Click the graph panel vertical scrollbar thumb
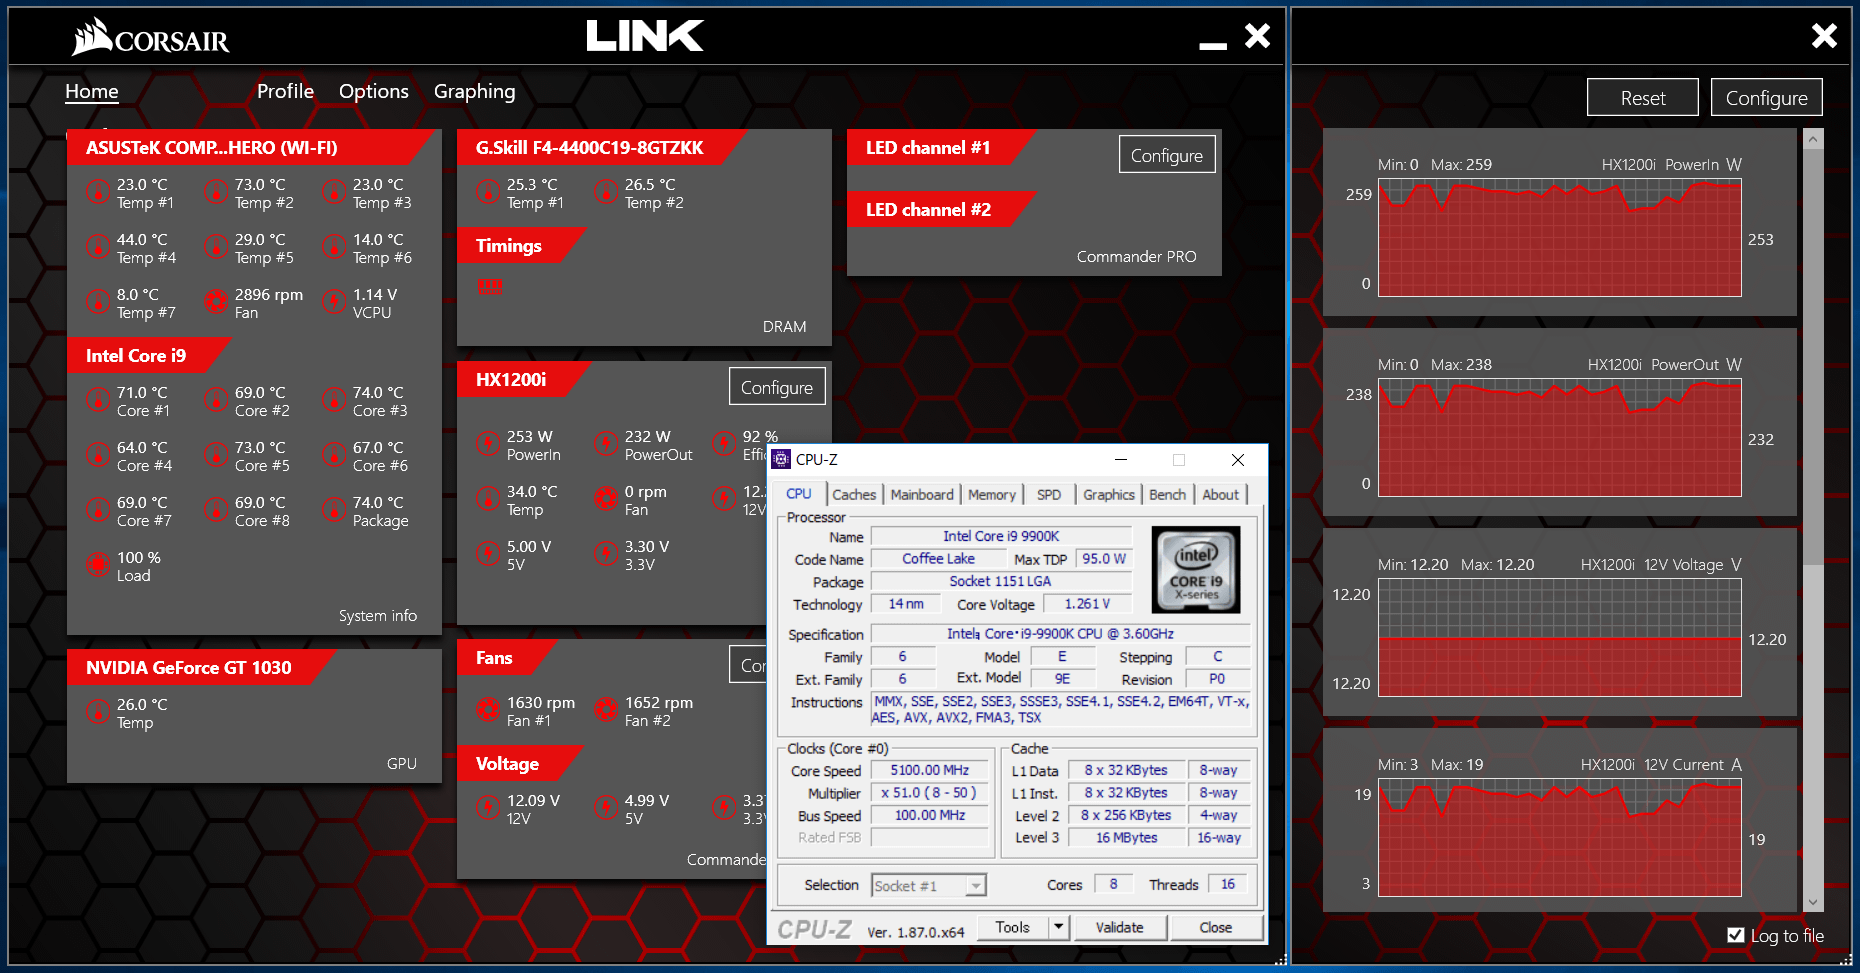The width and height of the screenshot is (1860, 973). pos(1813,357)
